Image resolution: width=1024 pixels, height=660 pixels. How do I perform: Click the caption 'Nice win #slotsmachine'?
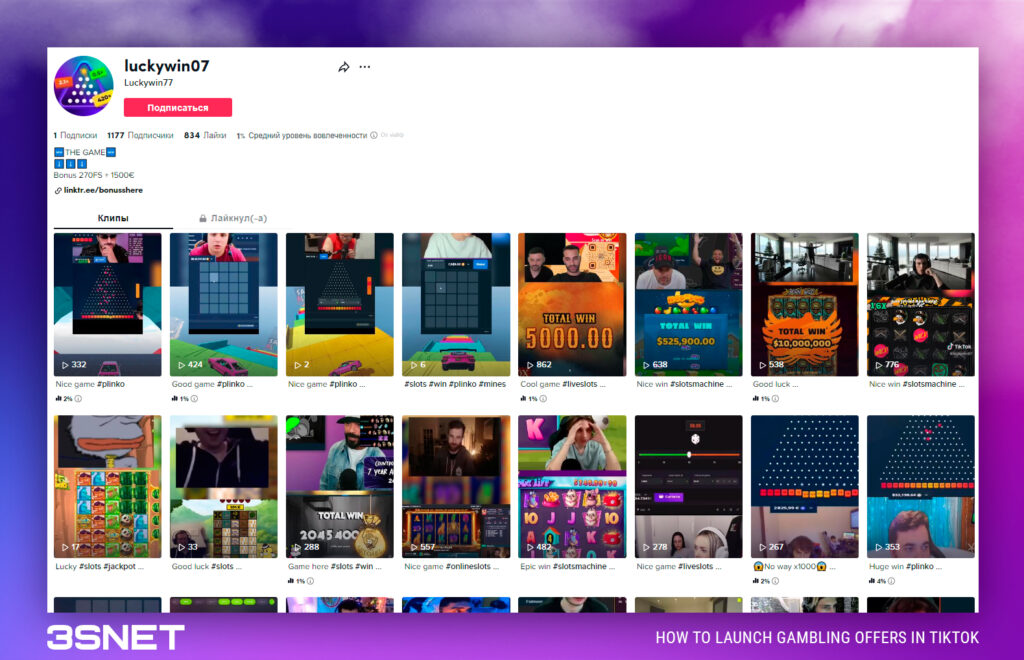tap(684, 382)
